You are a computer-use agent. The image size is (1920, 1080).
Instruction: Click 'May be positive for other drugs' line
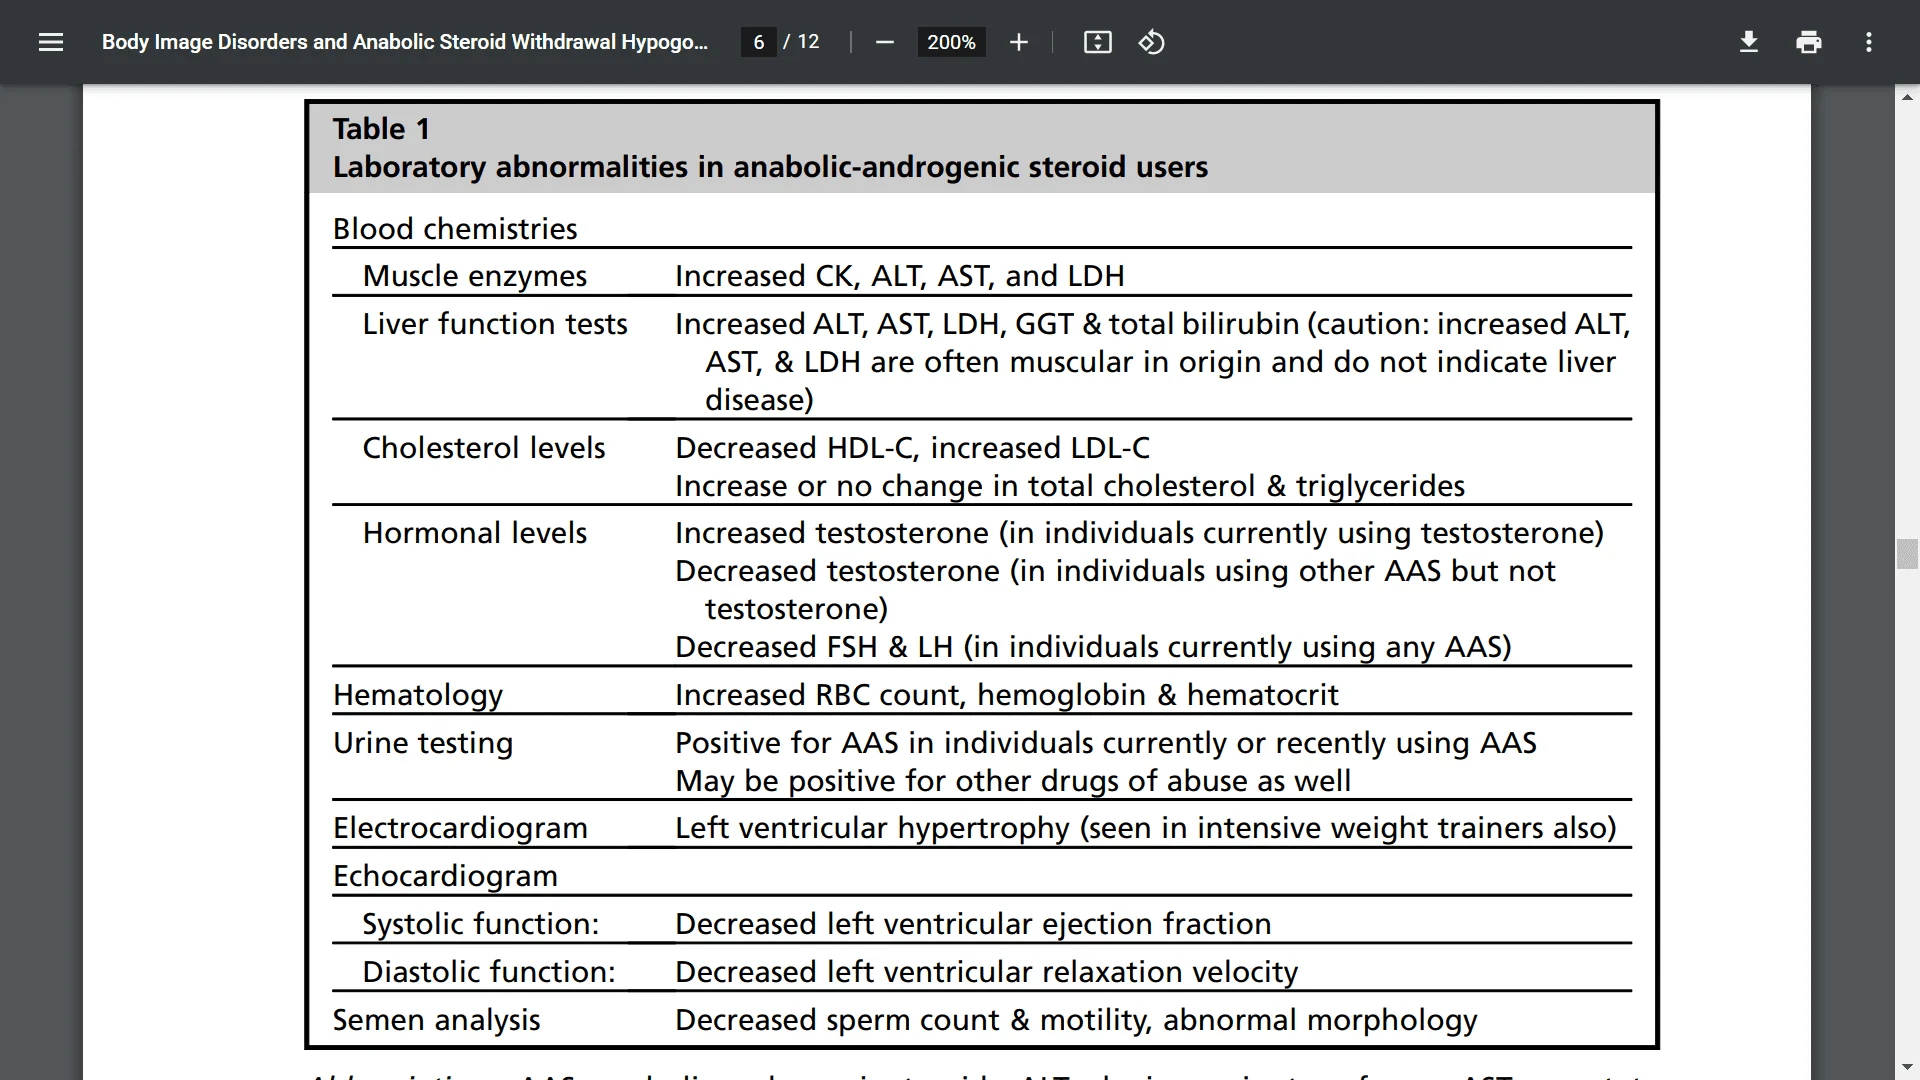tap(1013, 781)
